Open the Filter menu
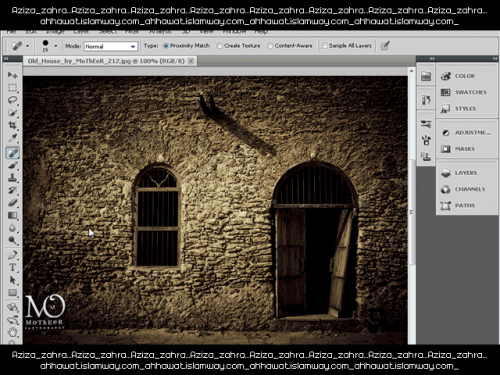Screen dimensions: 500x375 pos(132,32)
